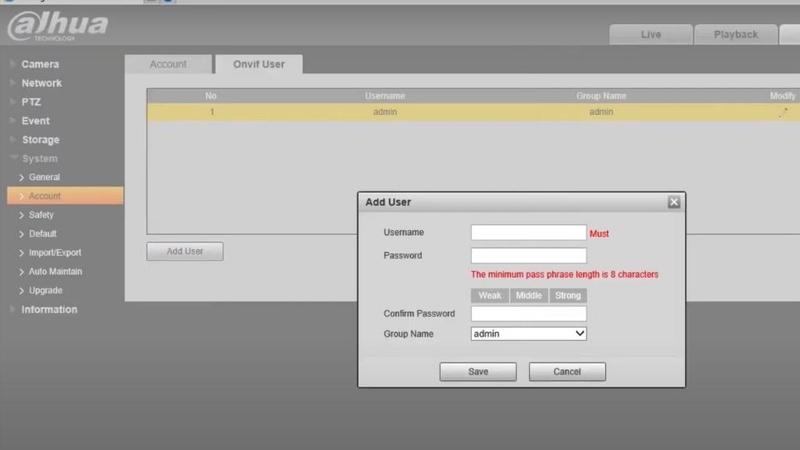Click Cancel in the Add User dialog
This screenshot has height=450, width=800.
[x=567, y=371]
